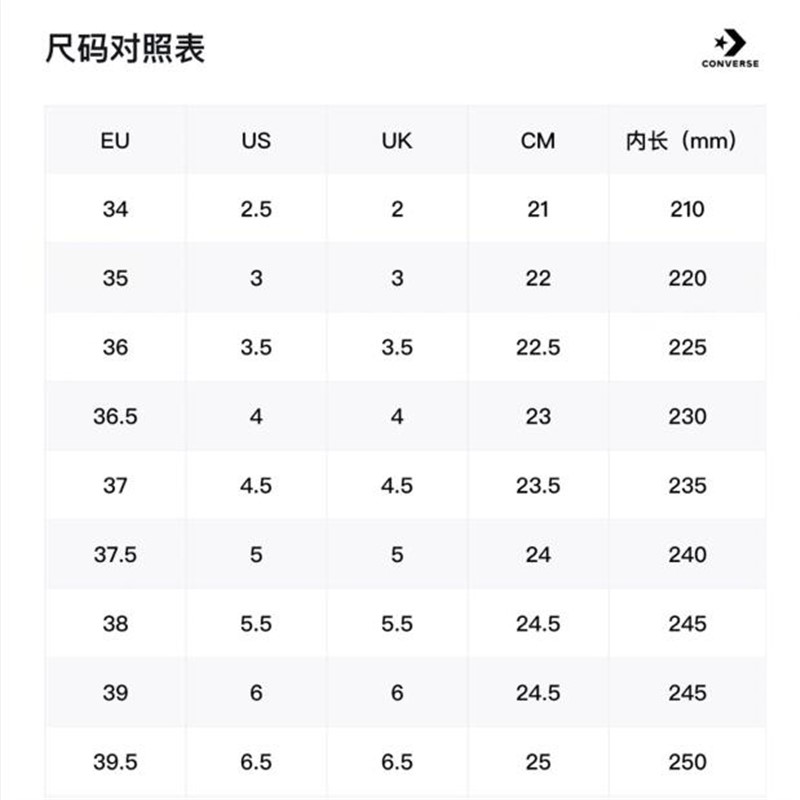
Task: Select EU size 36.5 cell
Action: point(115,416)
